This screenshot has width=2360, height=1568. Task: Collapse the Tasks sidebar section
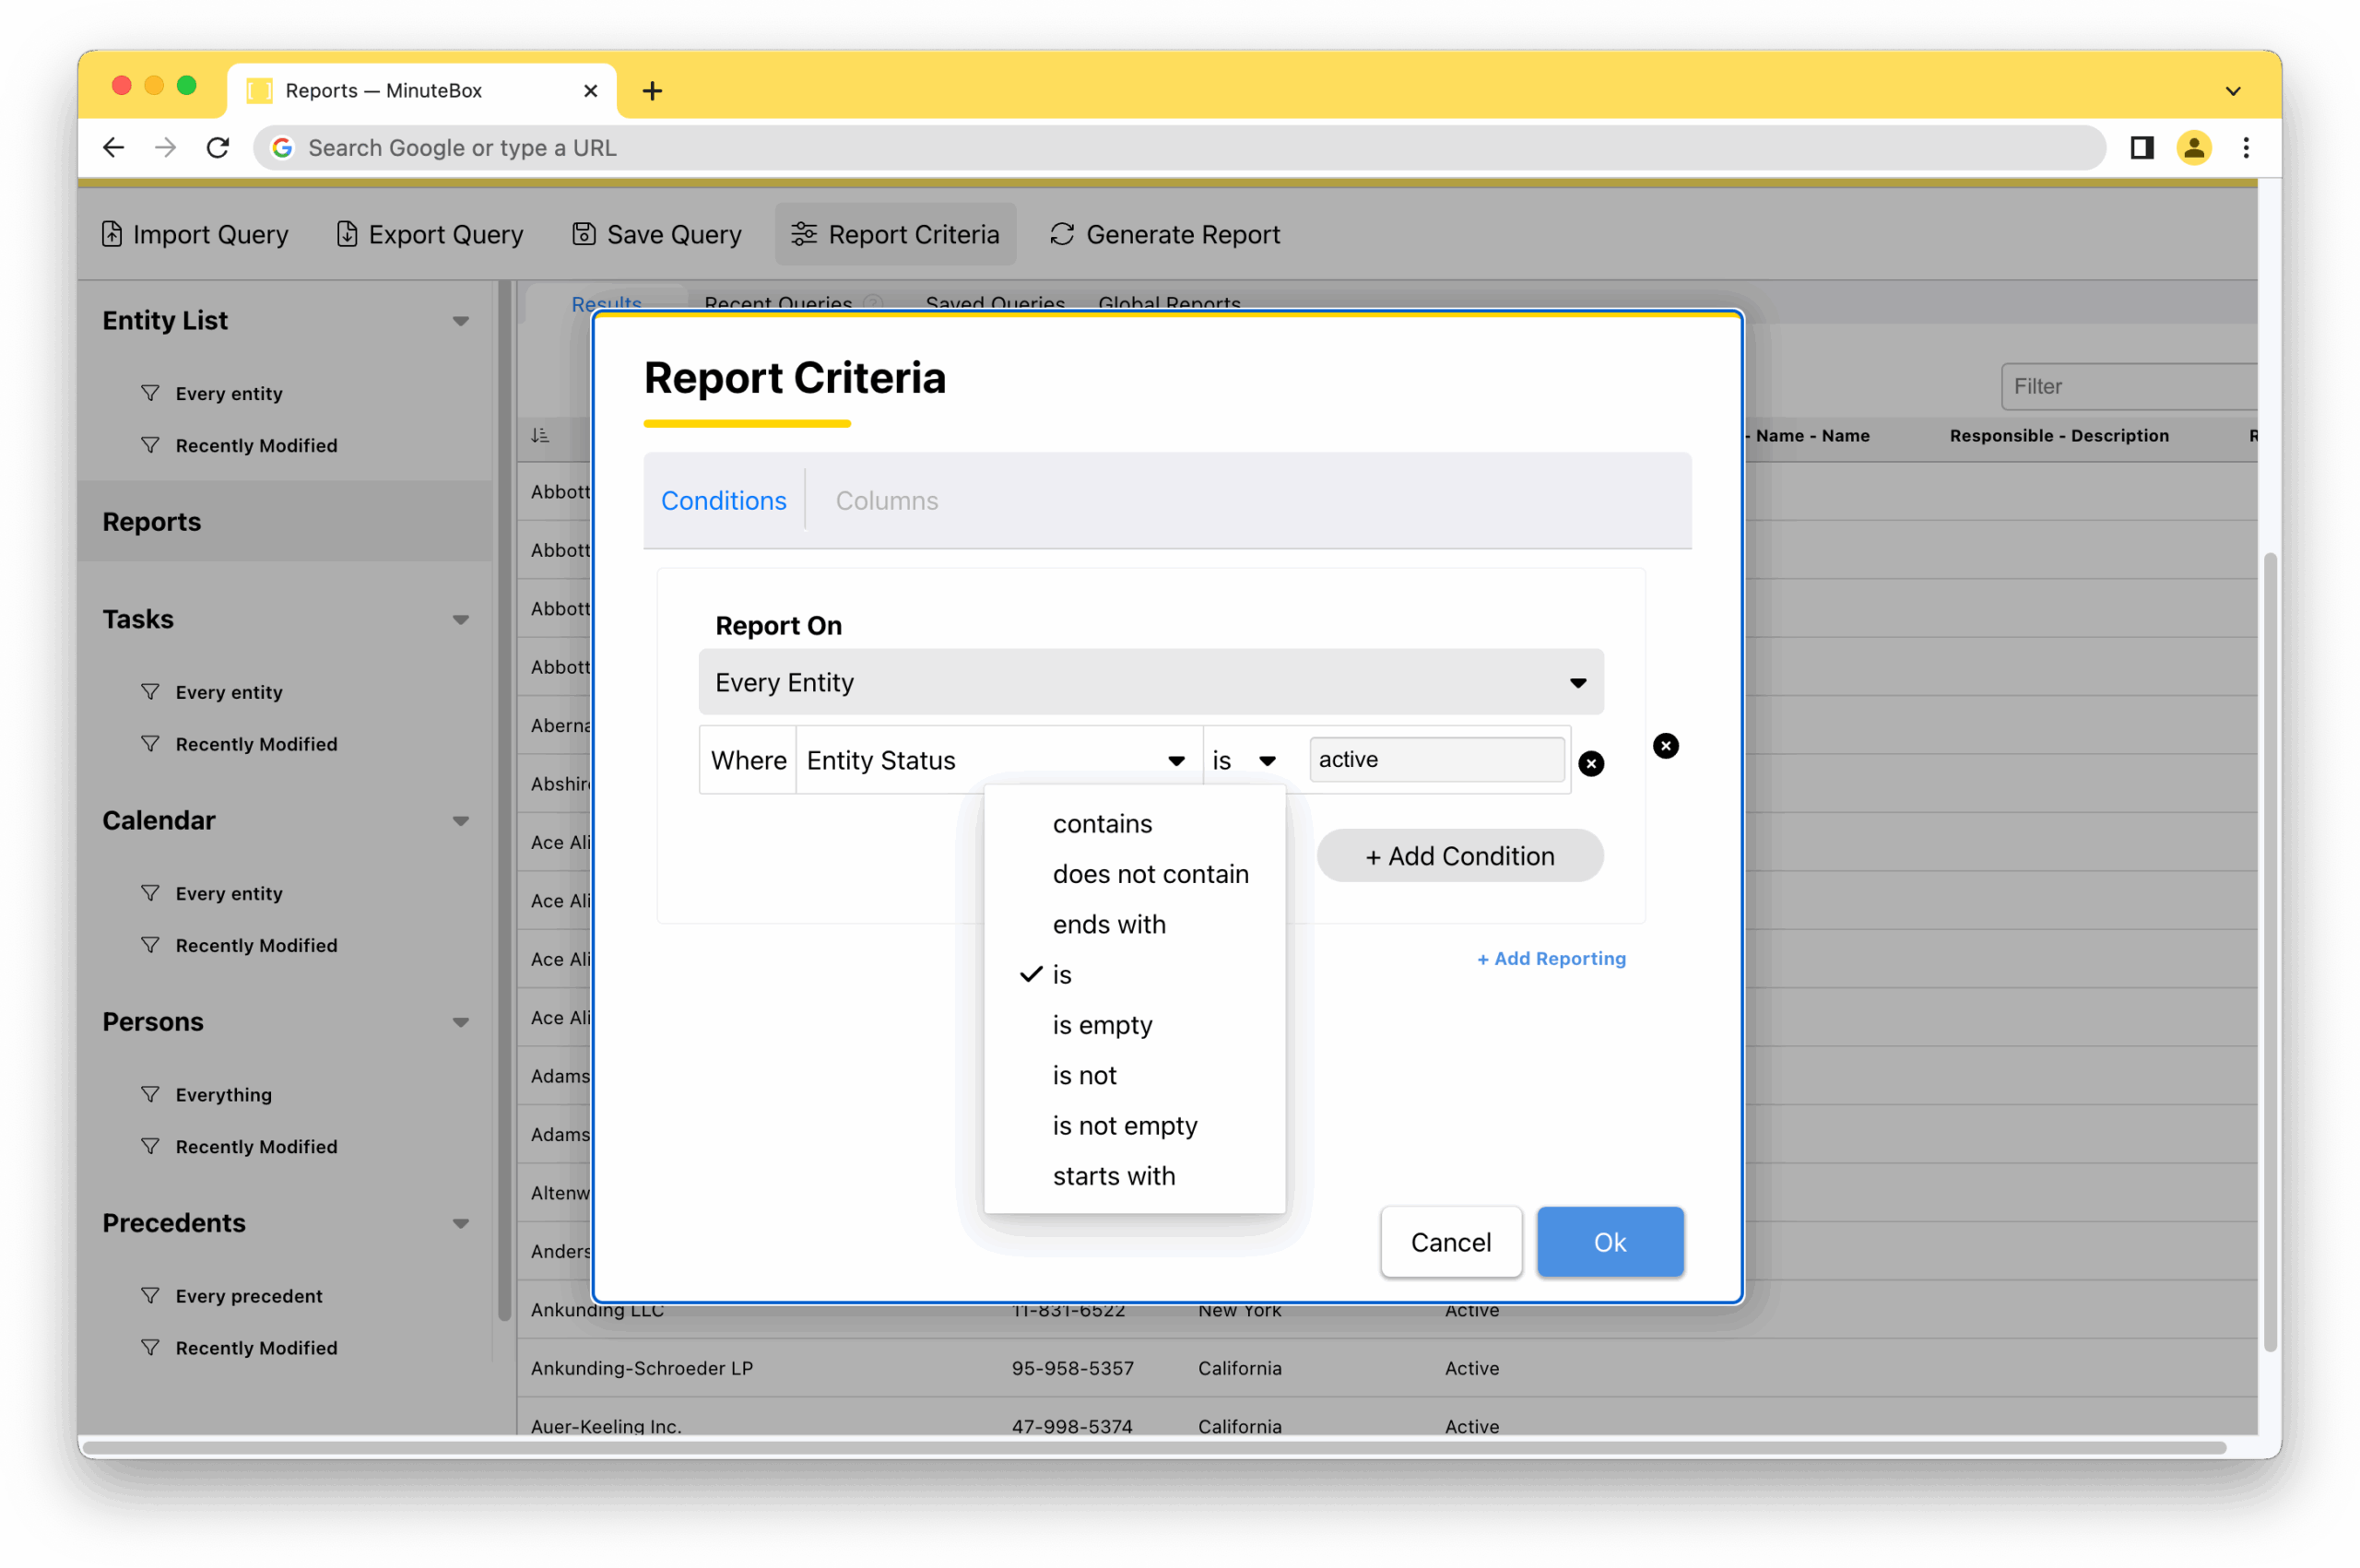461,620
